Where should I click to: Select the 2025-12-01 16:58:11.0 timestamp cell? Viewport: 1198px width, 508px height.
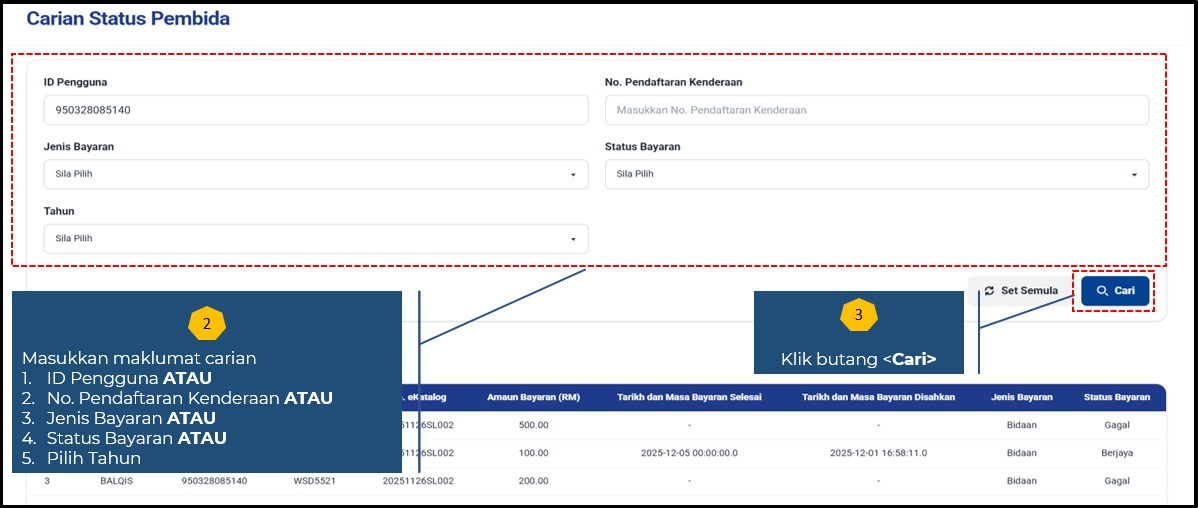click(x=878, y=453)
